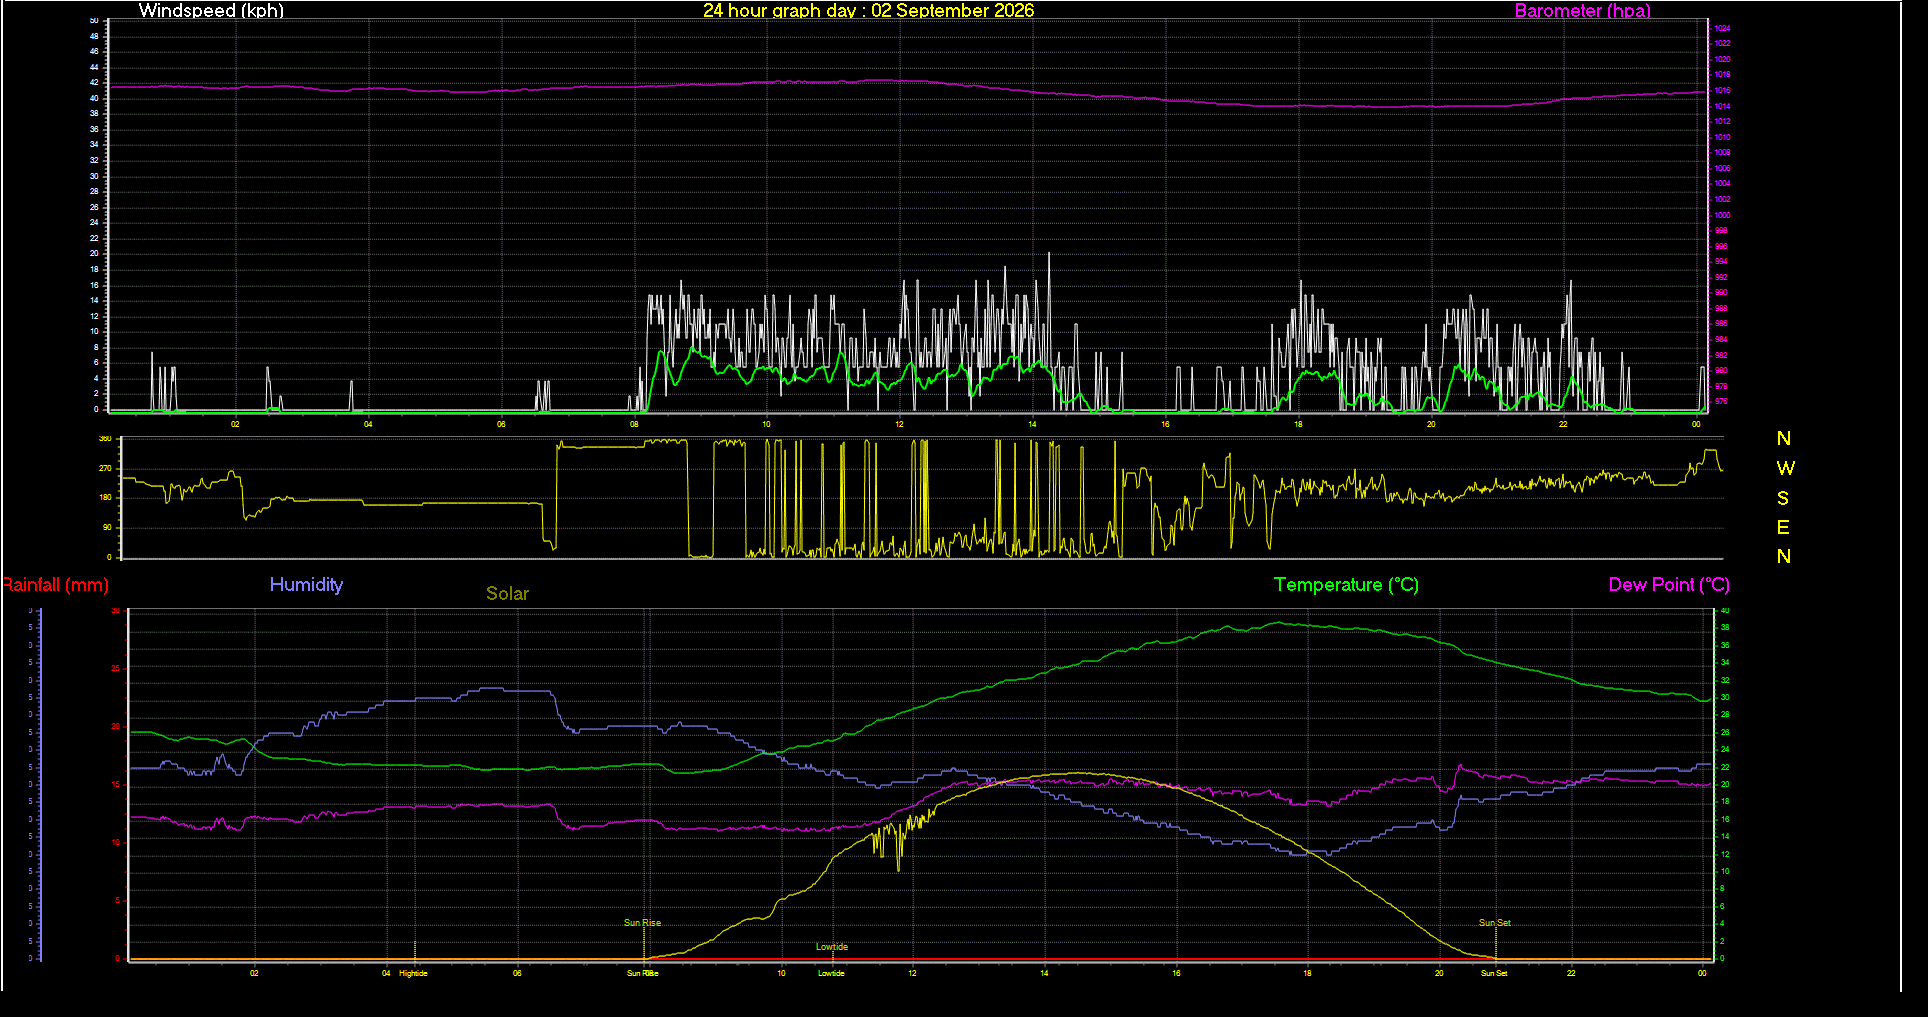Click the '1000' tick on barometer axis
1928x1017 pixels.
pyautogui.click(x=1723, y=215)
